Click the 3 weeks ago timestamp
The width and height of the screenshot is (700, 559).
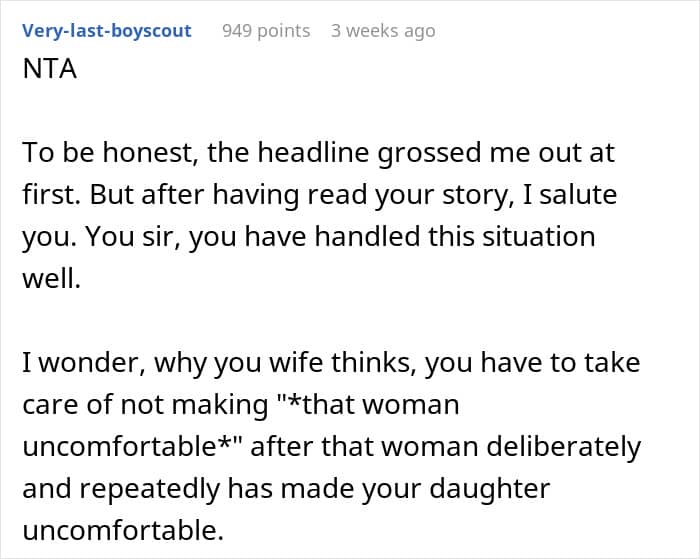tap(383, 31)
